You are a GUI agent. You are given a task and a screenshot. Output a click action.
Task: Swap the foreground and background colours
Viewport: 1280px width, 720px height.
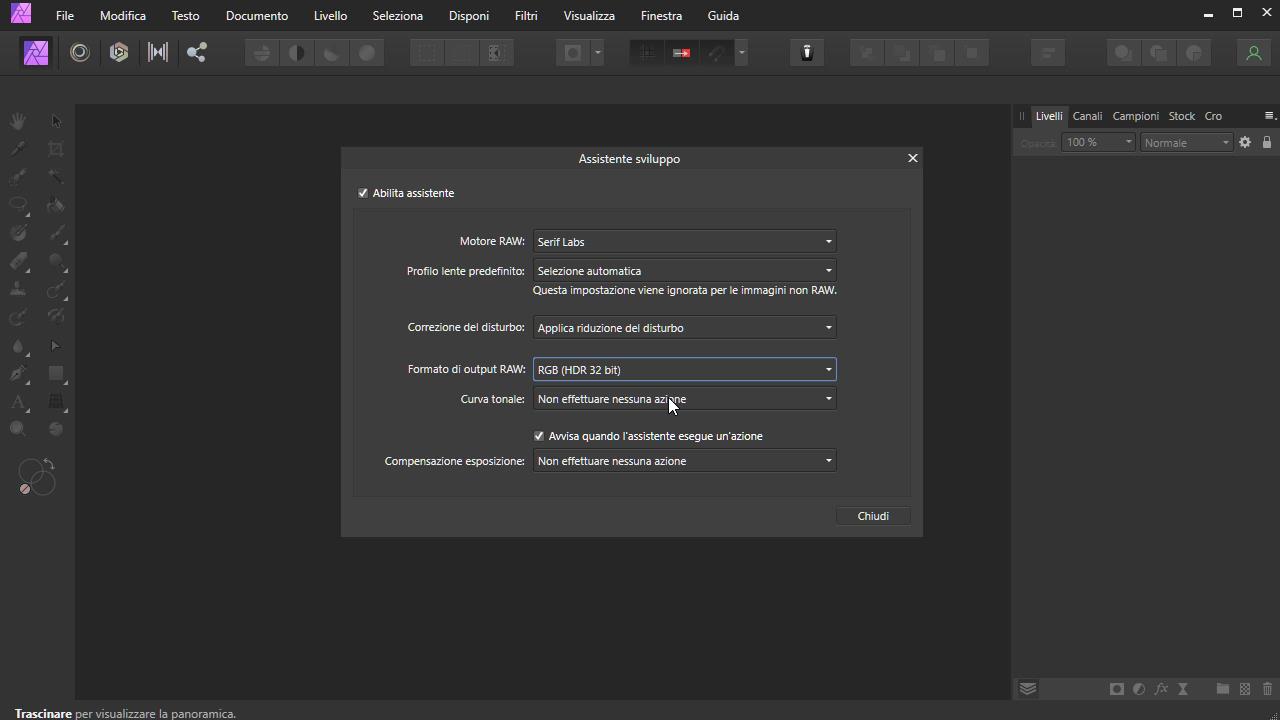[x=49, y=465]
